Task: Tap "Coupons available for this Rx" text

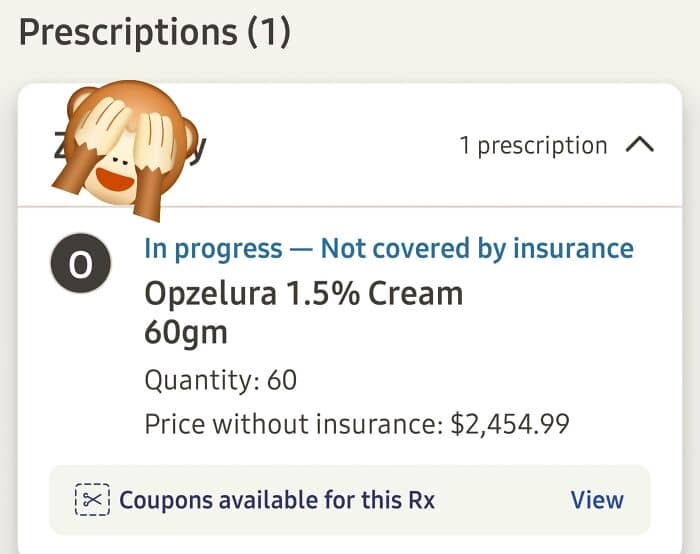Action: pyautogui.click(x=277, y=500)
